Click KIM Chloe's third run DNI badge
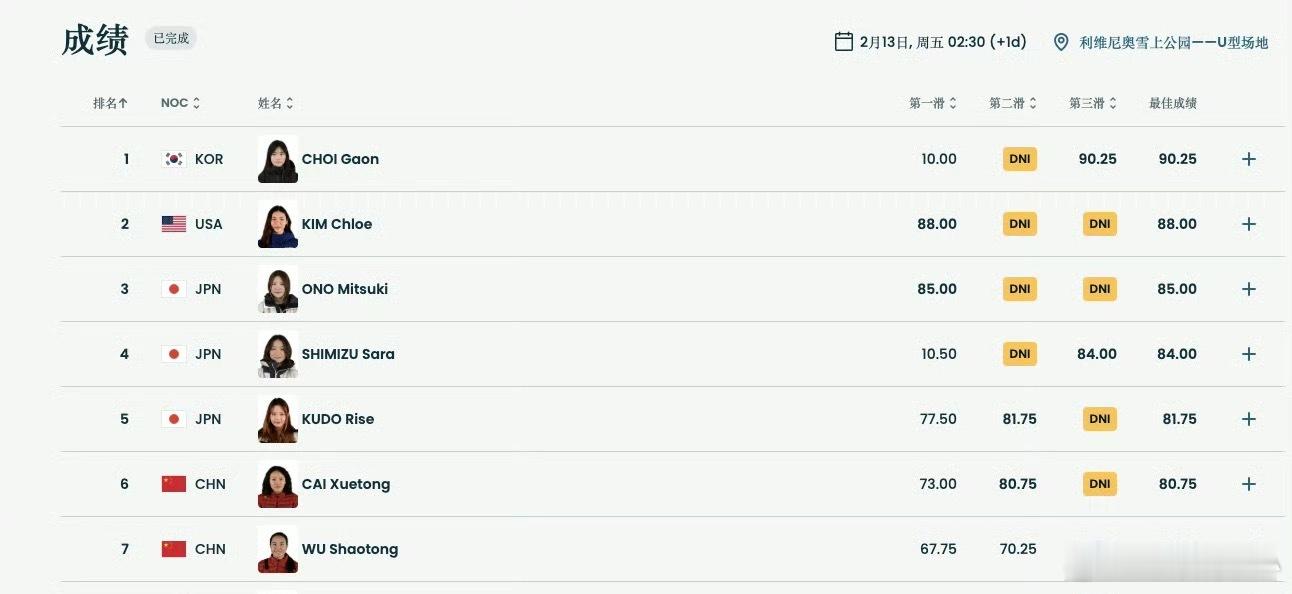Image resolution: width=1292 pixels, height=594 pixels. (x=1099, y=224)
